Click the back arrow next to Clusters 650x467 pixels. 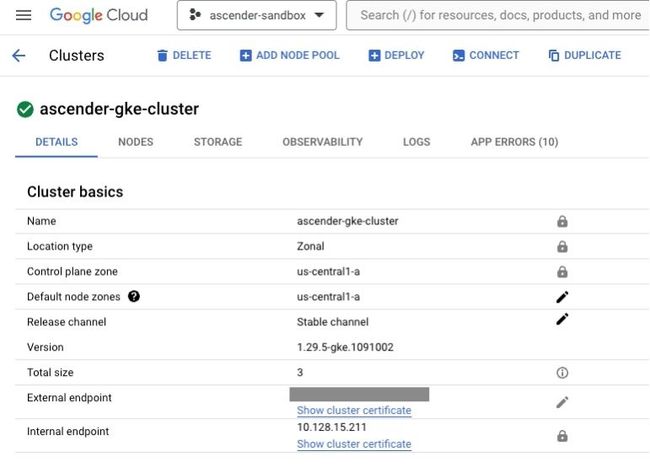pyautogui.click(x=19, y=55)
